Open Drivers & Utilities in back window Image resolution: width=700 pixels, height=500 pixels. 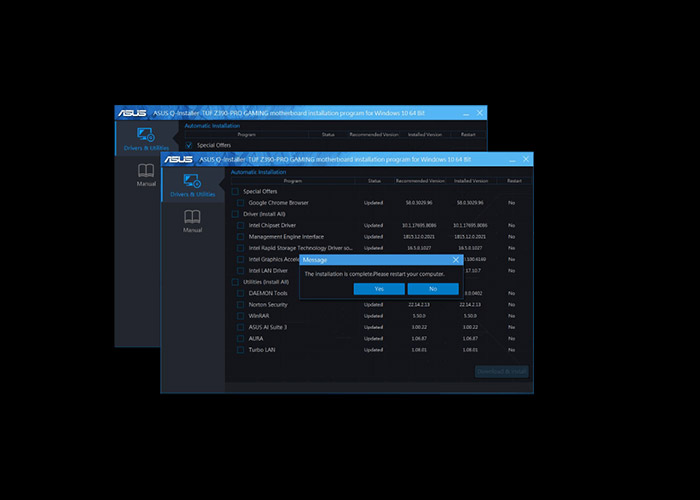[146, 139]
